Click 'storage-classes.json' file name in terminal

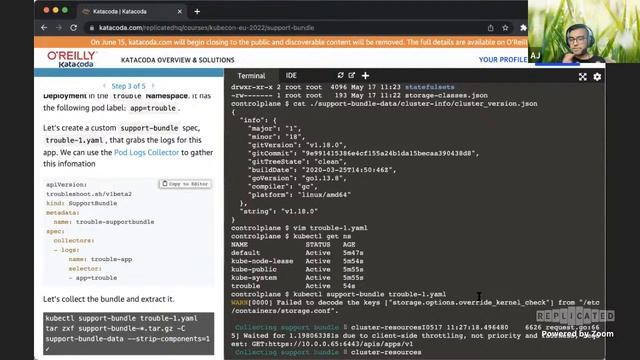tap(446, 95)
